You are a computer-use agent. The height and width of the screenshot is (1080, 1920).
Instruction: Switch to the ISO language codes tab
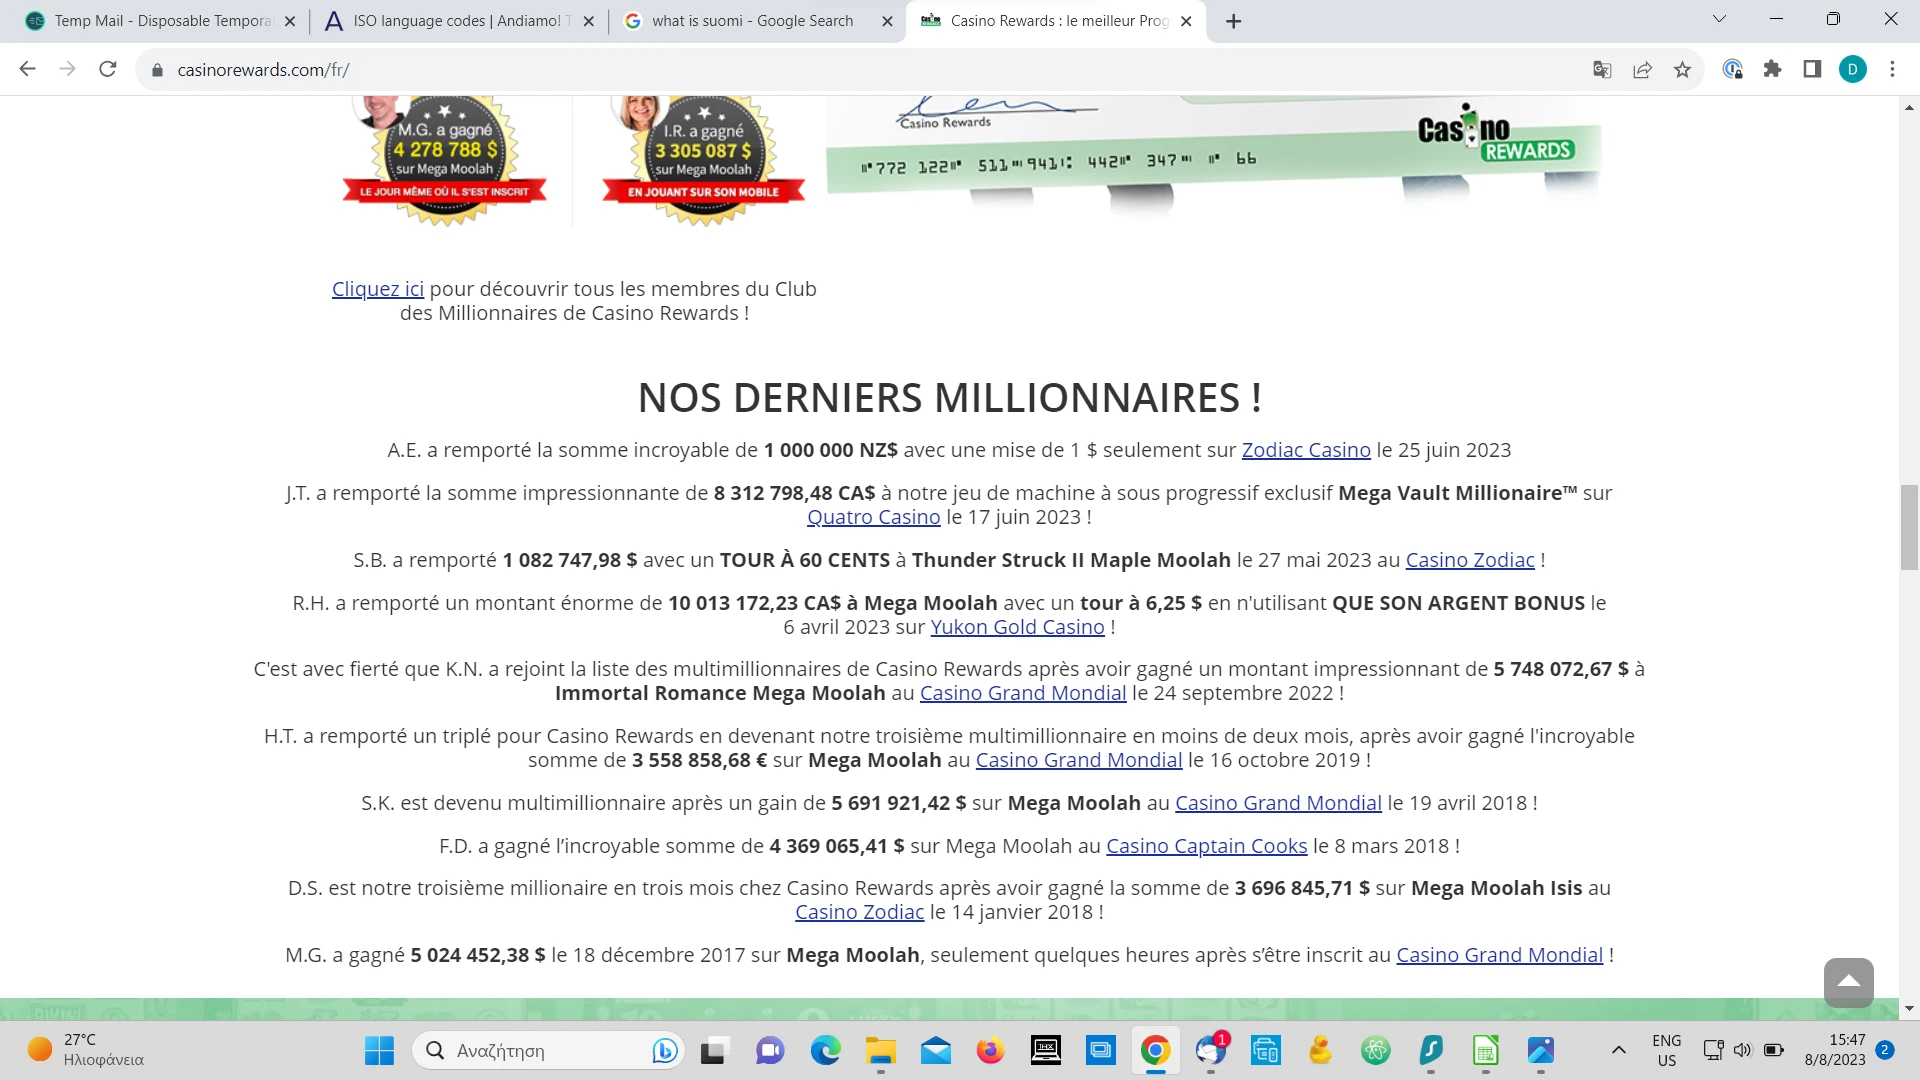coord(460,21)
